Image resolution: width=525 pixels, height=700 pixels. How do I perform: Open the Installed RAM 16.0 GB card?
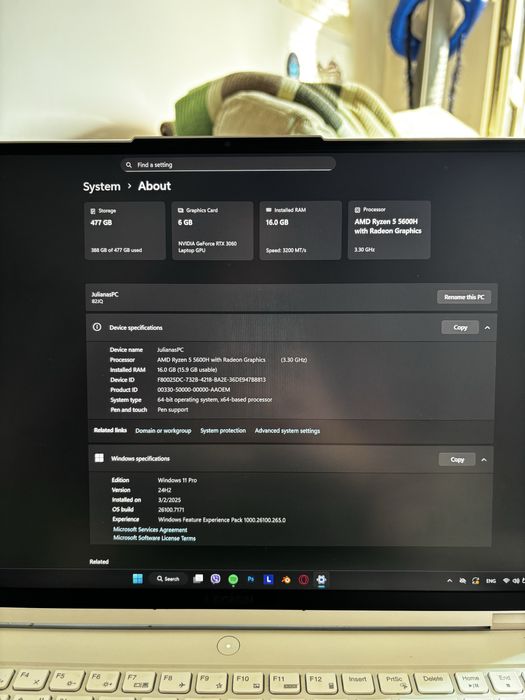pyautogui.click(x=300, y=230)
